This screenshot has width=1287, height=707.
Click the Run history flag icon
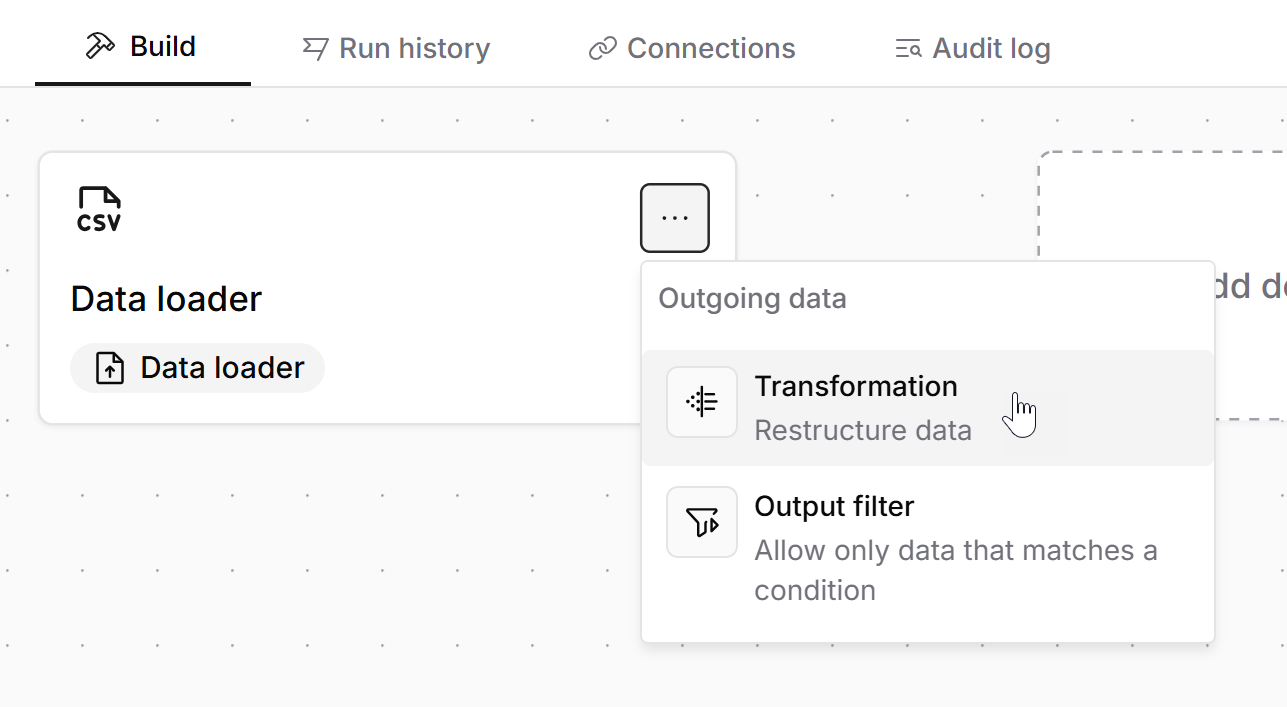[316, 48]
